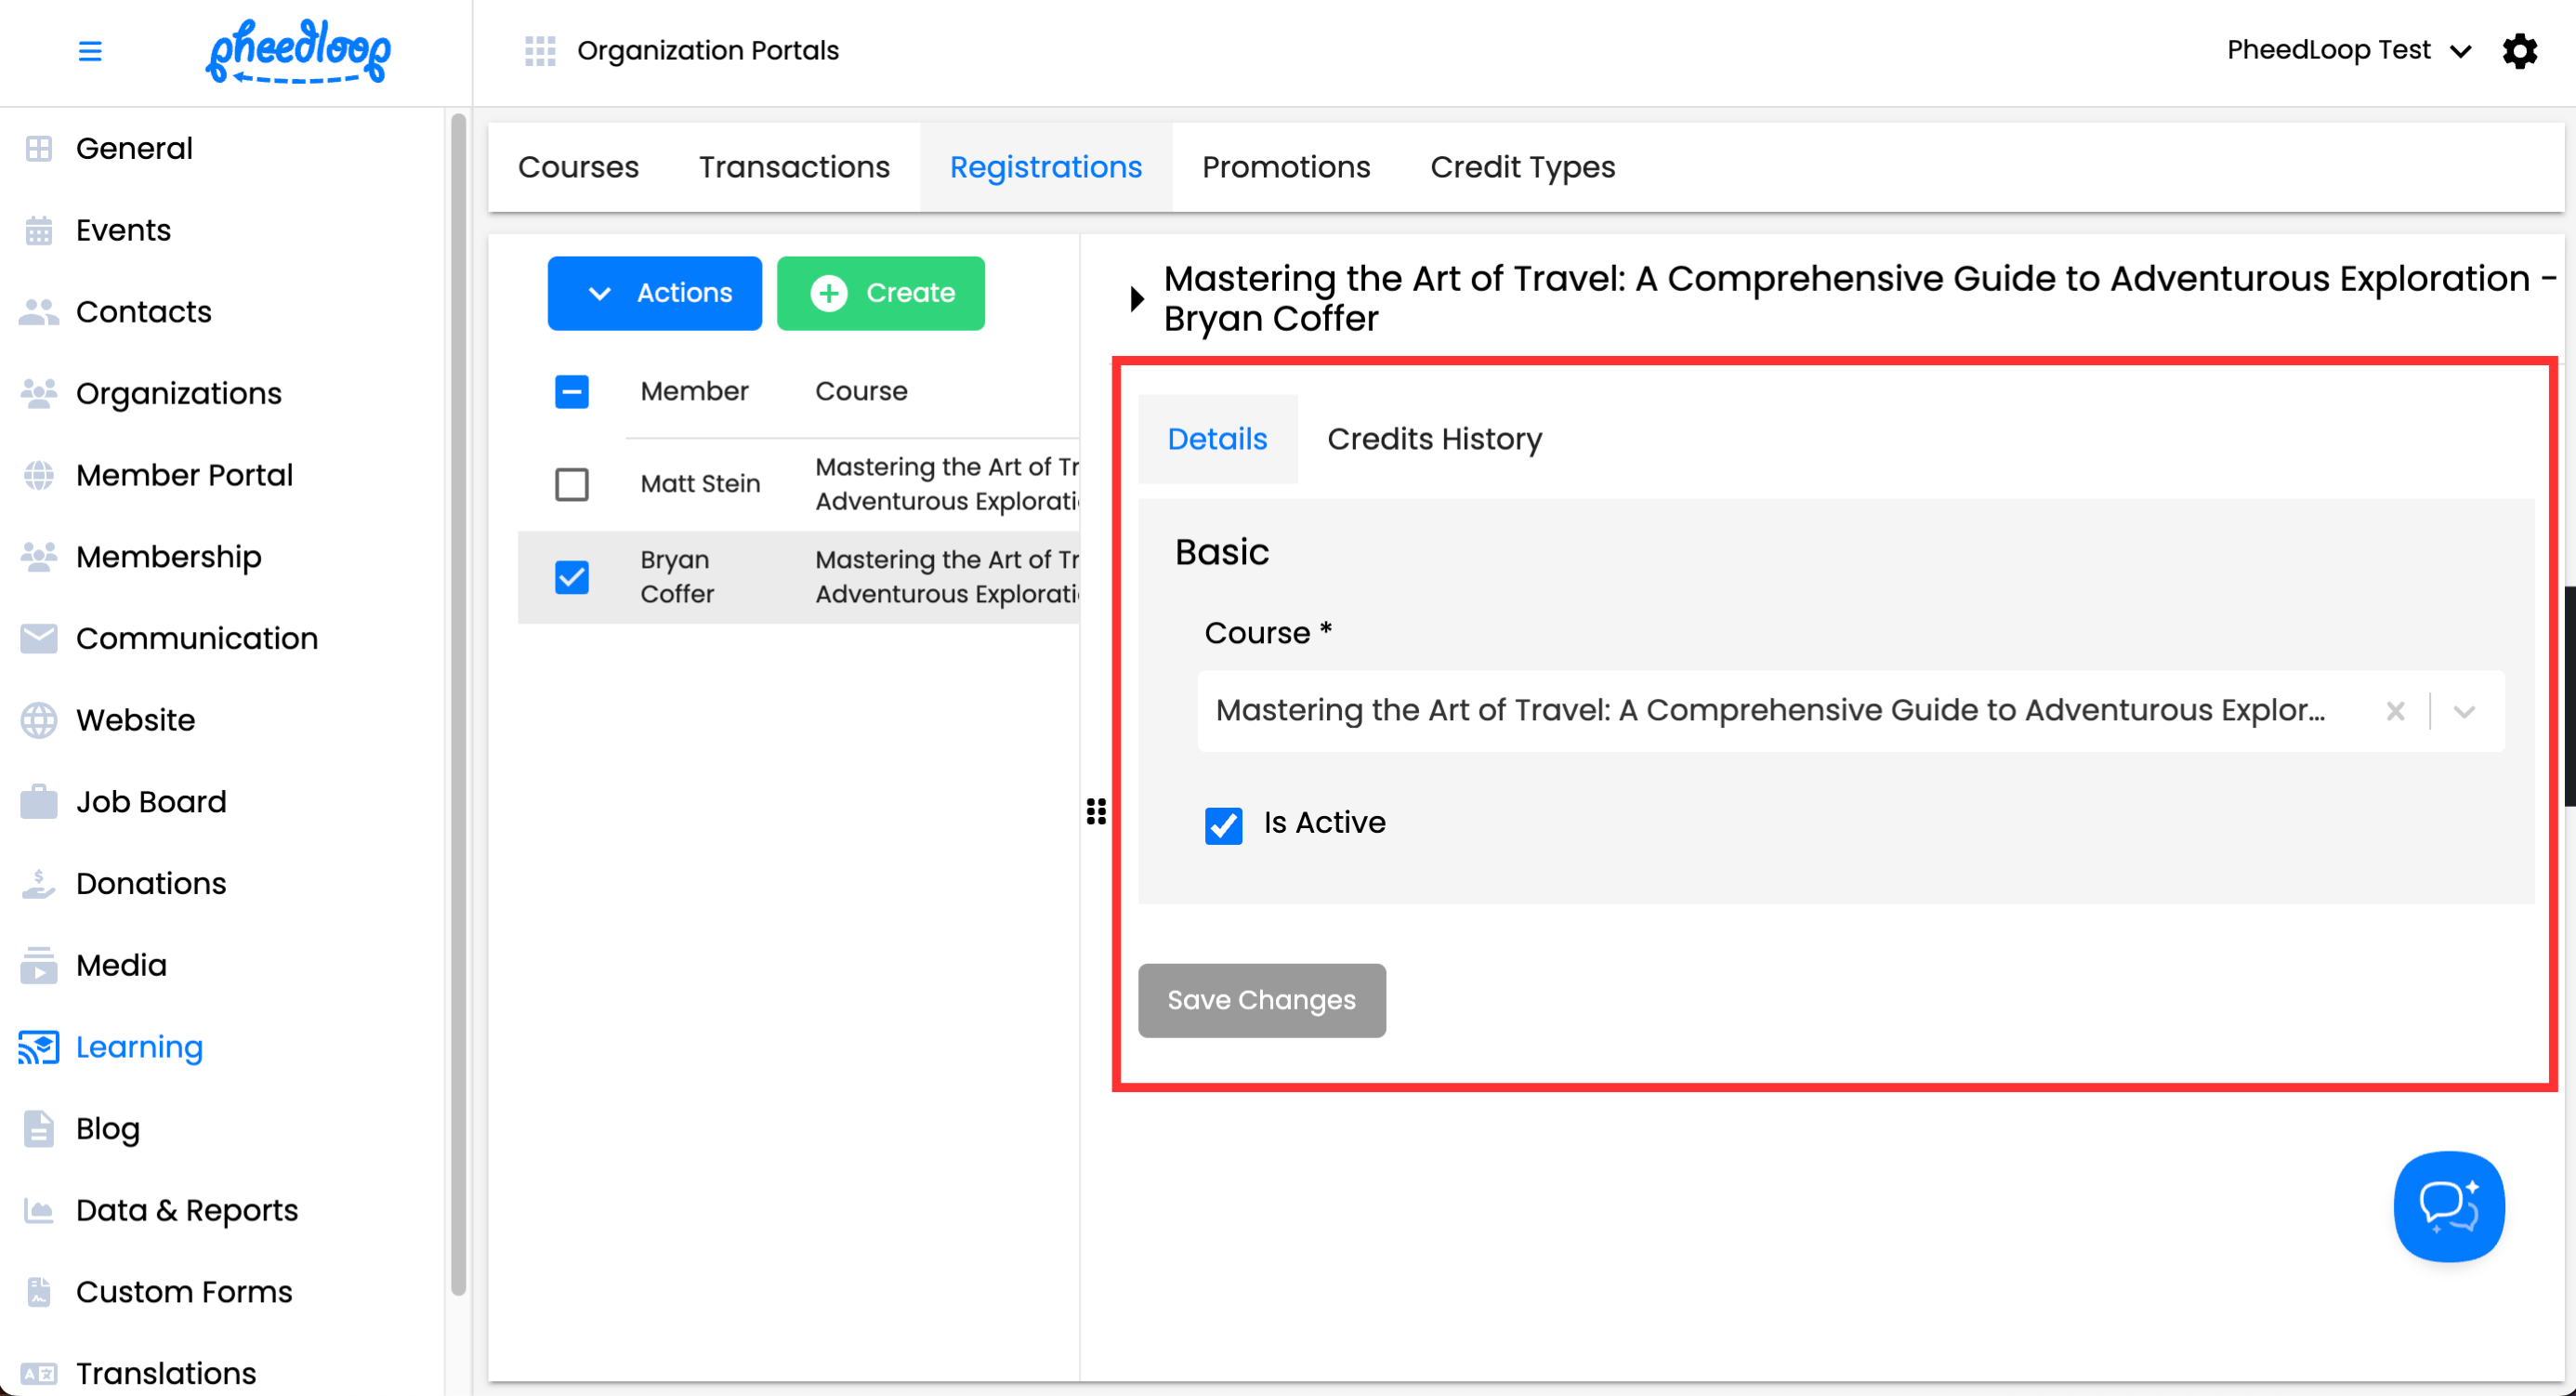Viewport: 2576px width, 1396px height.
Task: Click the panel resize drag handle
Action: 1096,811
